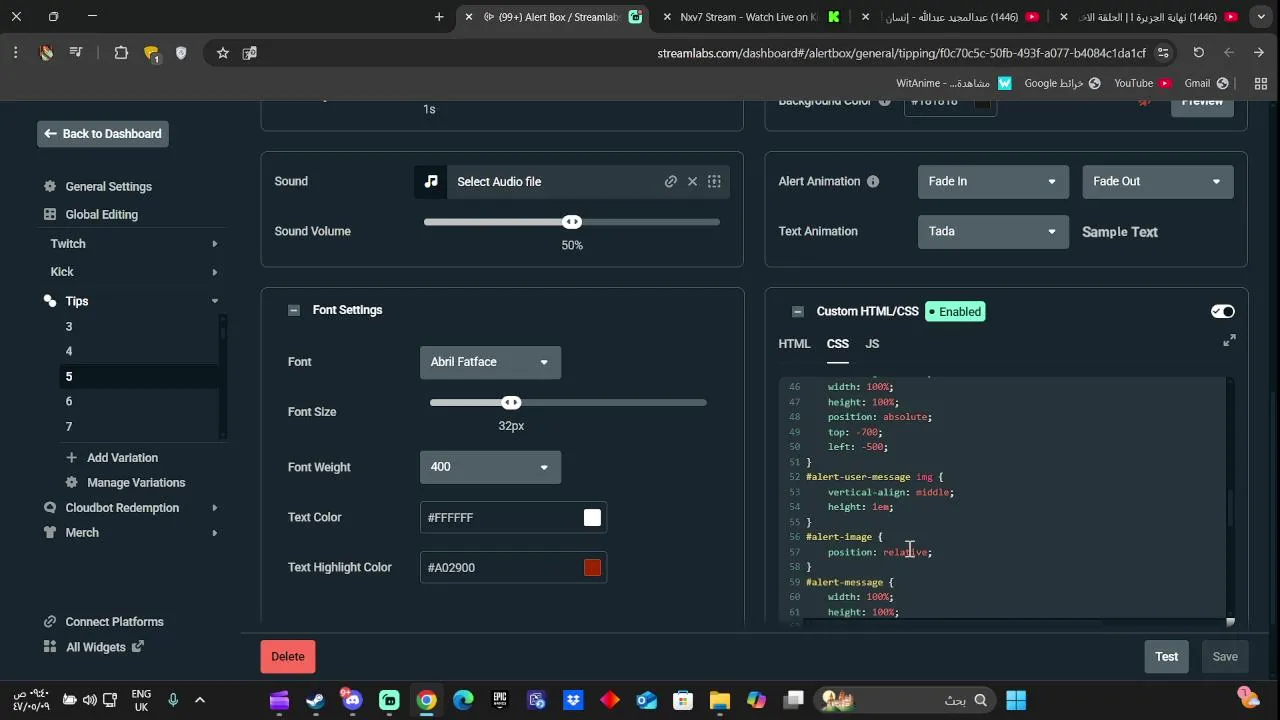The height and width of the screenshot is (720, 1280).
Task: Click the Test alert button
Action: pyautogui.click(x=1167, y=656)
